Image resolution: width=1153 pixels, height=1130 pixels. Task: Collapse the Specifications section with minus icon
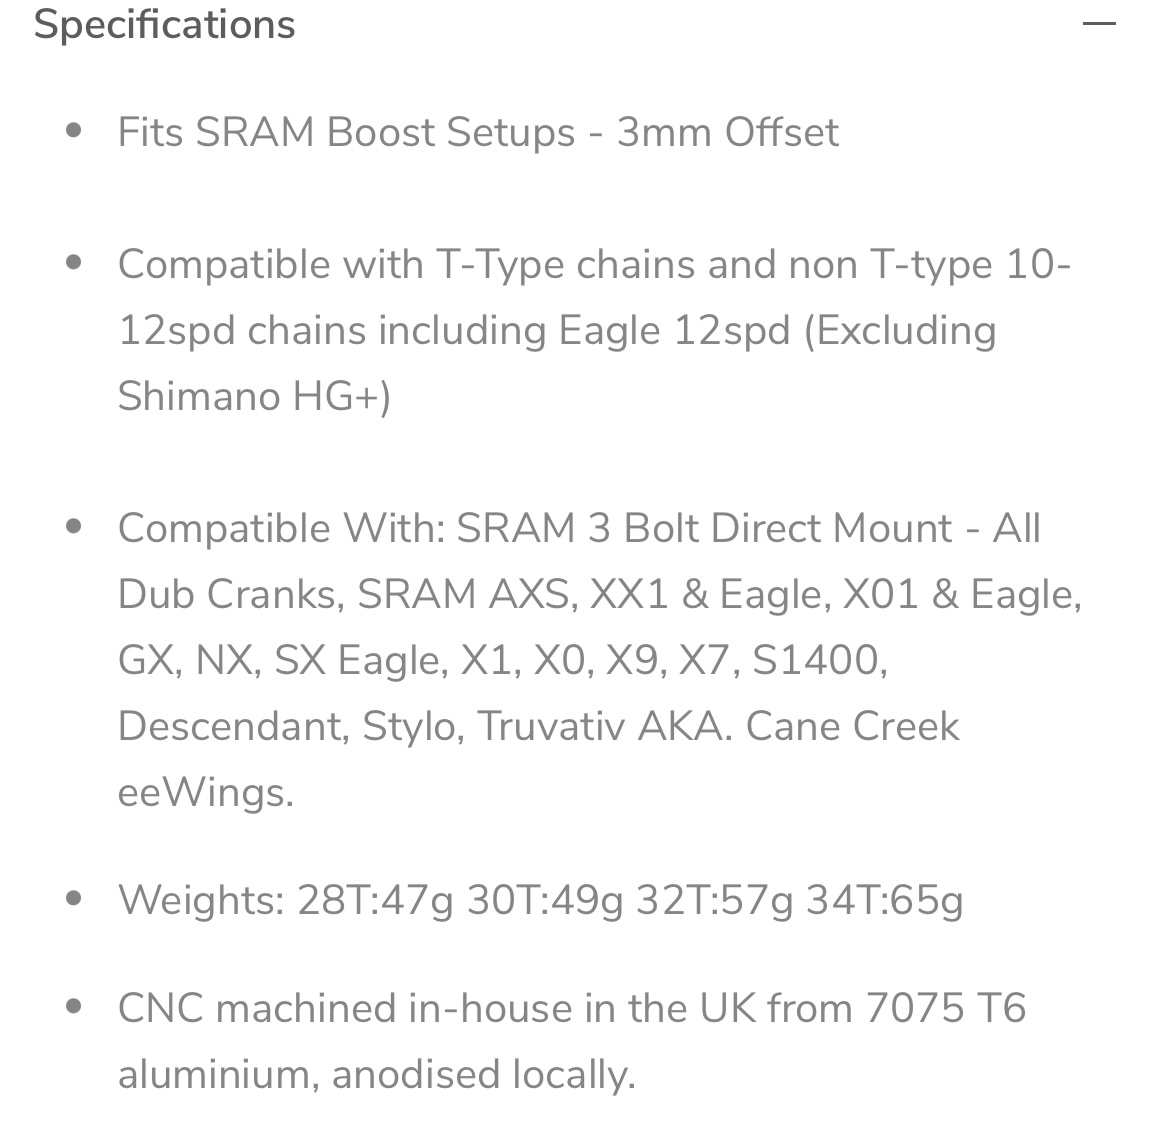click(x=1099, y=24)
